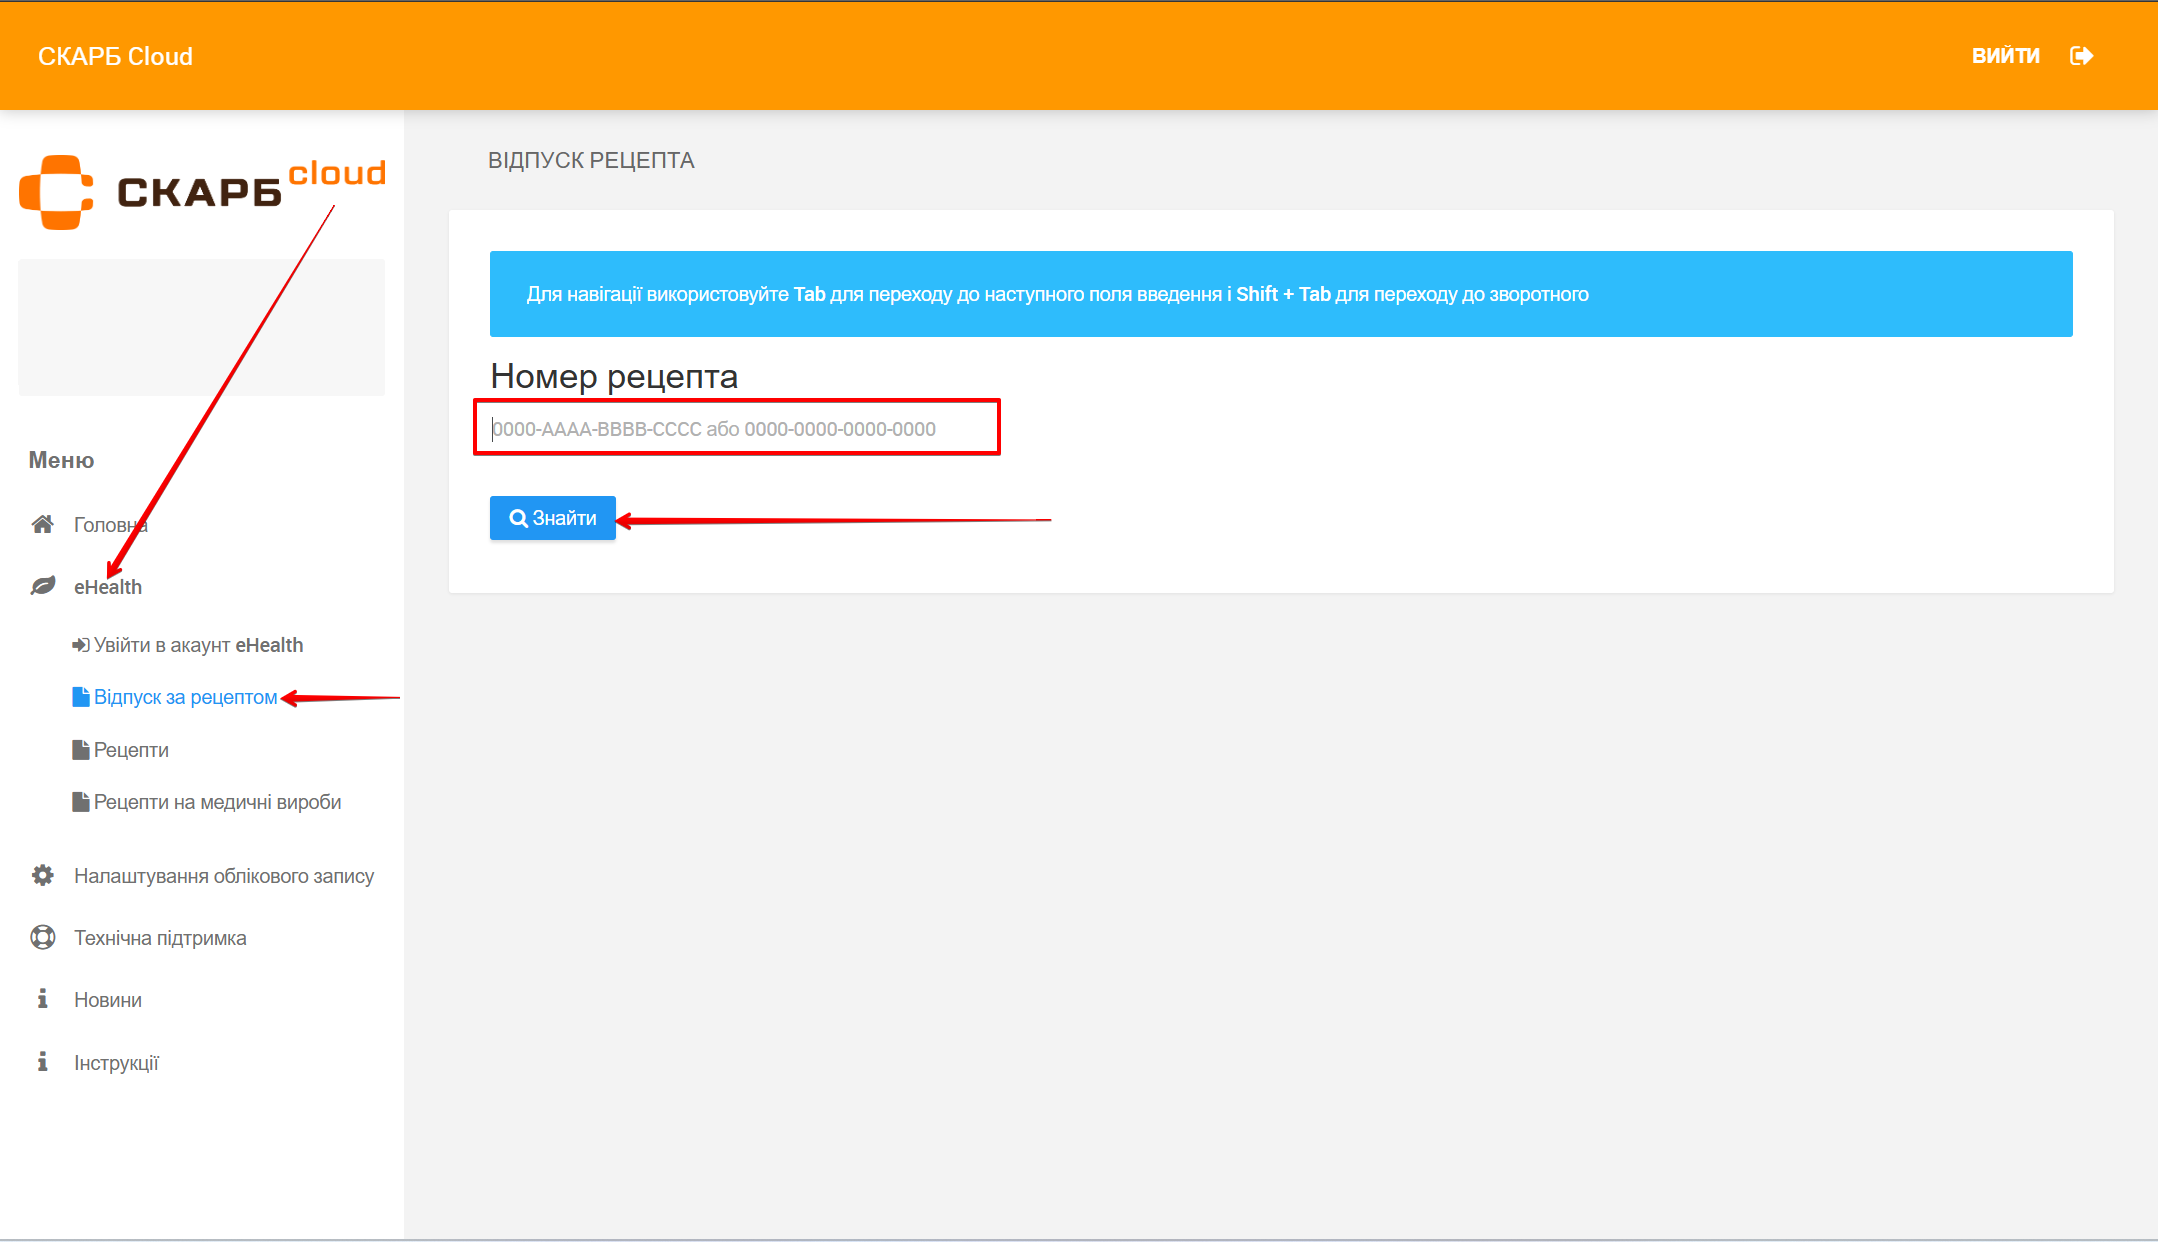The width and height of the screenshot is (2158, 1242).
Task: Open Технічна підтримка menu item
Action: point(160,938)
